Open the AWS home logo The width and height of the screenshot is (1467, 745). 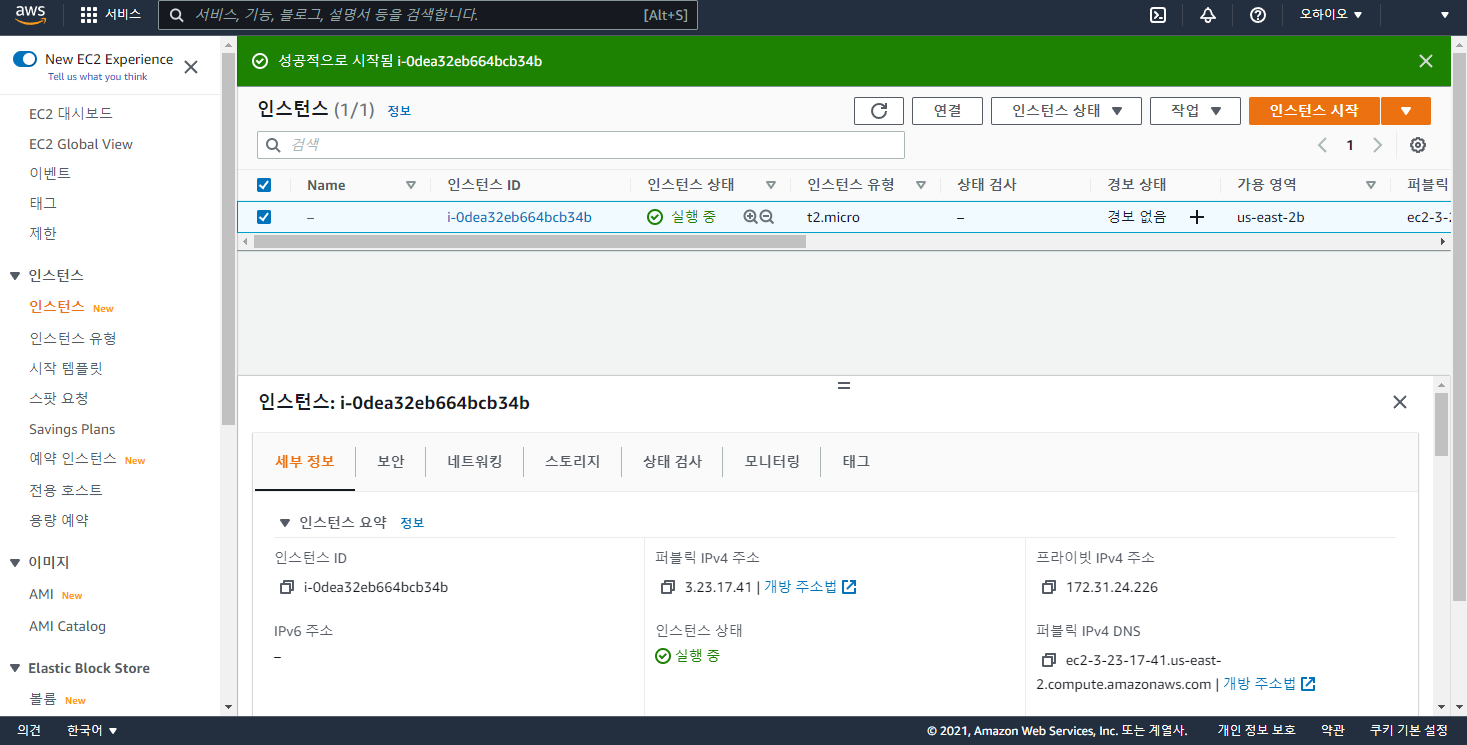point(30,14)
